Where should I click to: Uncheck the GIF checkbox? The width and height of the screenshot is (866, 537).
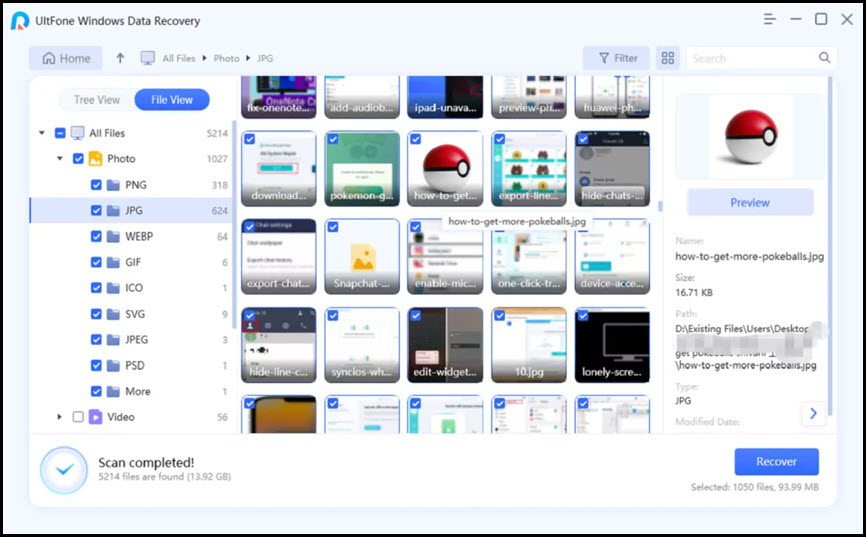tap(96, 262)
